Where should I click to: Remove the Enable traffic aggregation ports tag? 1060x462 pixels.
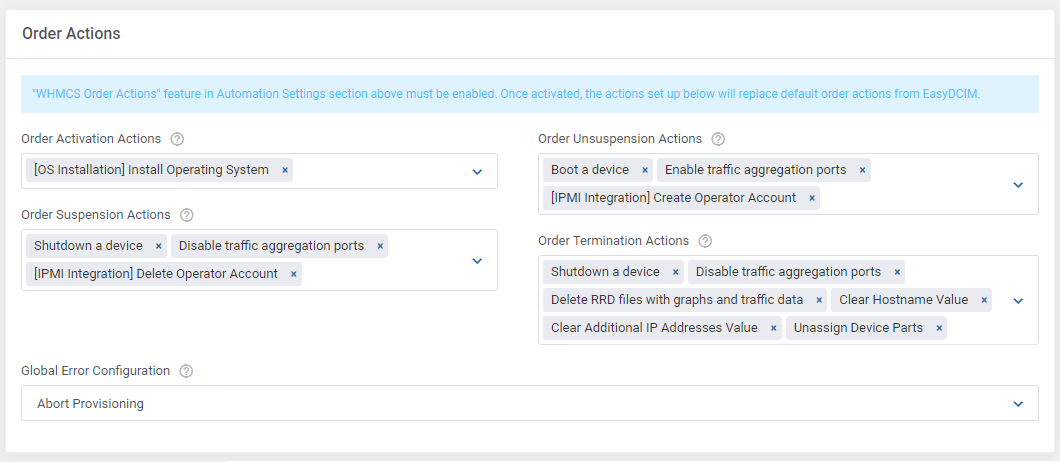click(x=862, y=170)
